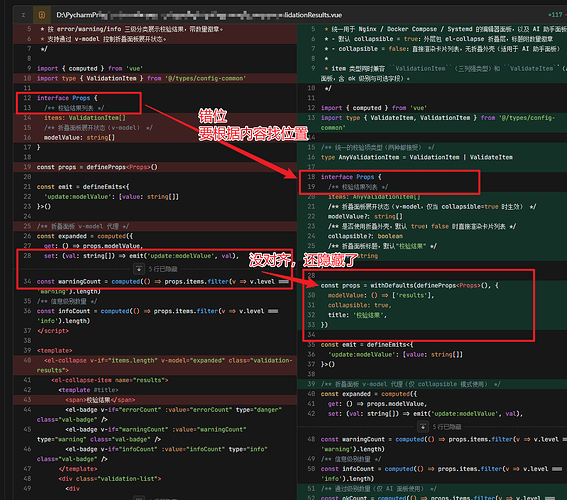Click left line 43 '<span>校验结果</span>'
567x500 pixels.
[x=100, y=400]
